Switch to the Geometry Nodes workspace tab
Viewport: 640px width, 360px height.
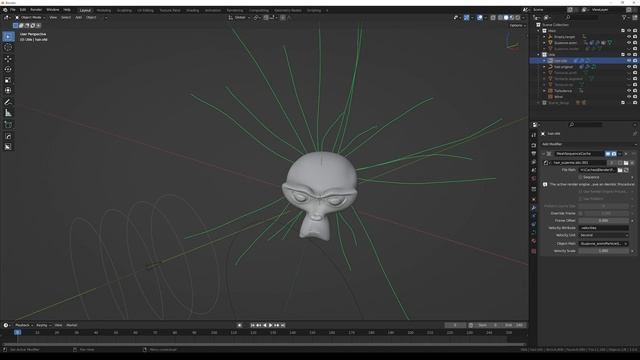288,10
